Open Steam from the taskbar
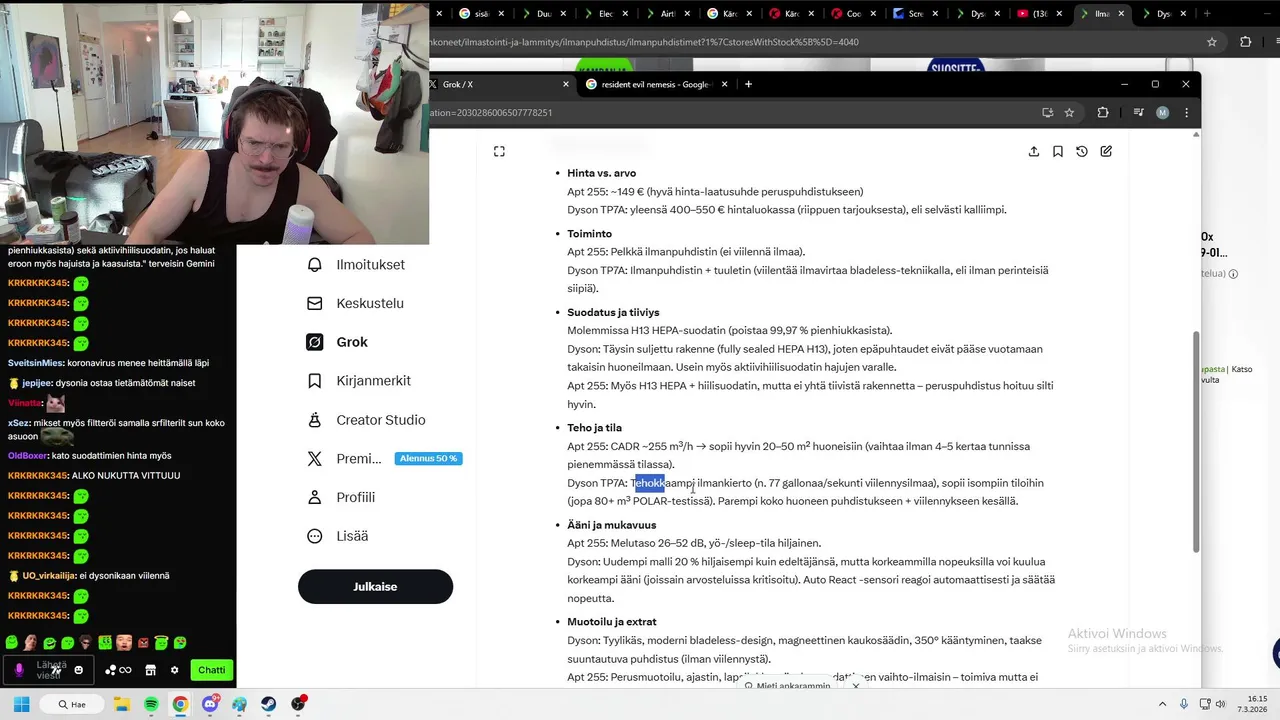The image size is (1280, 720). tap(269, 704)
